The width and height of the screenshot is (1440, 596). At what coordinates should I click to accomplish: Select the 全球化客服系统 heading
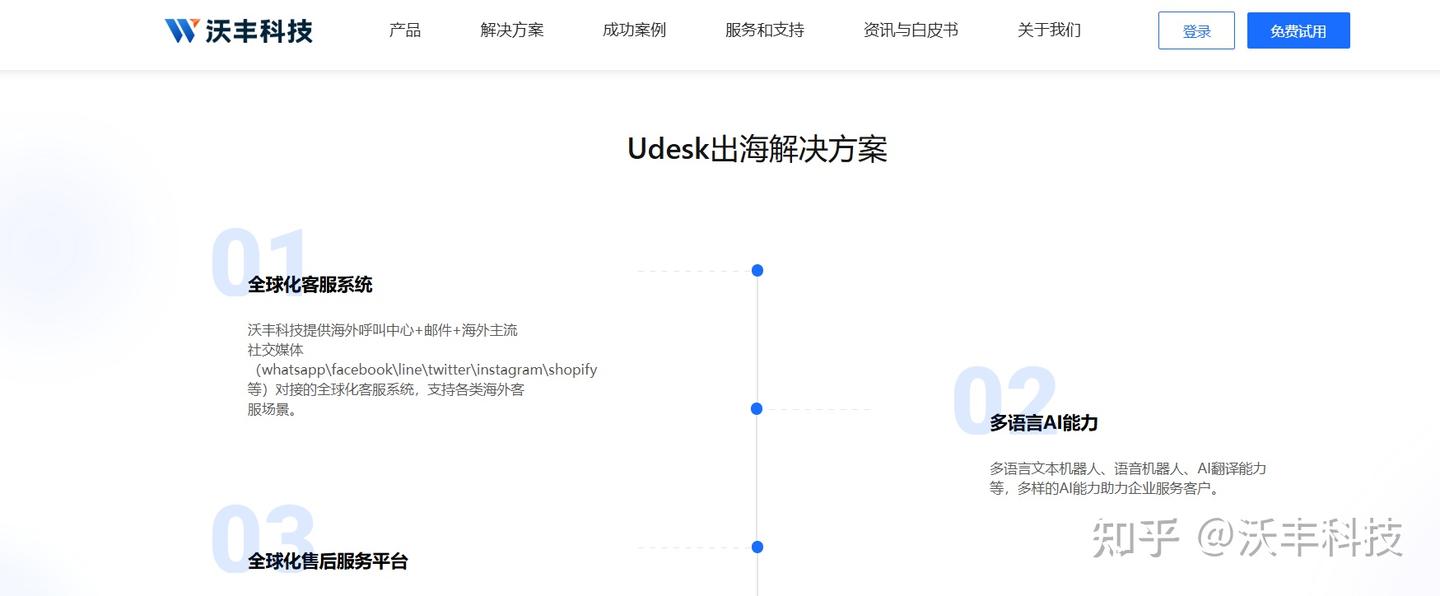[x=310, y=285]
